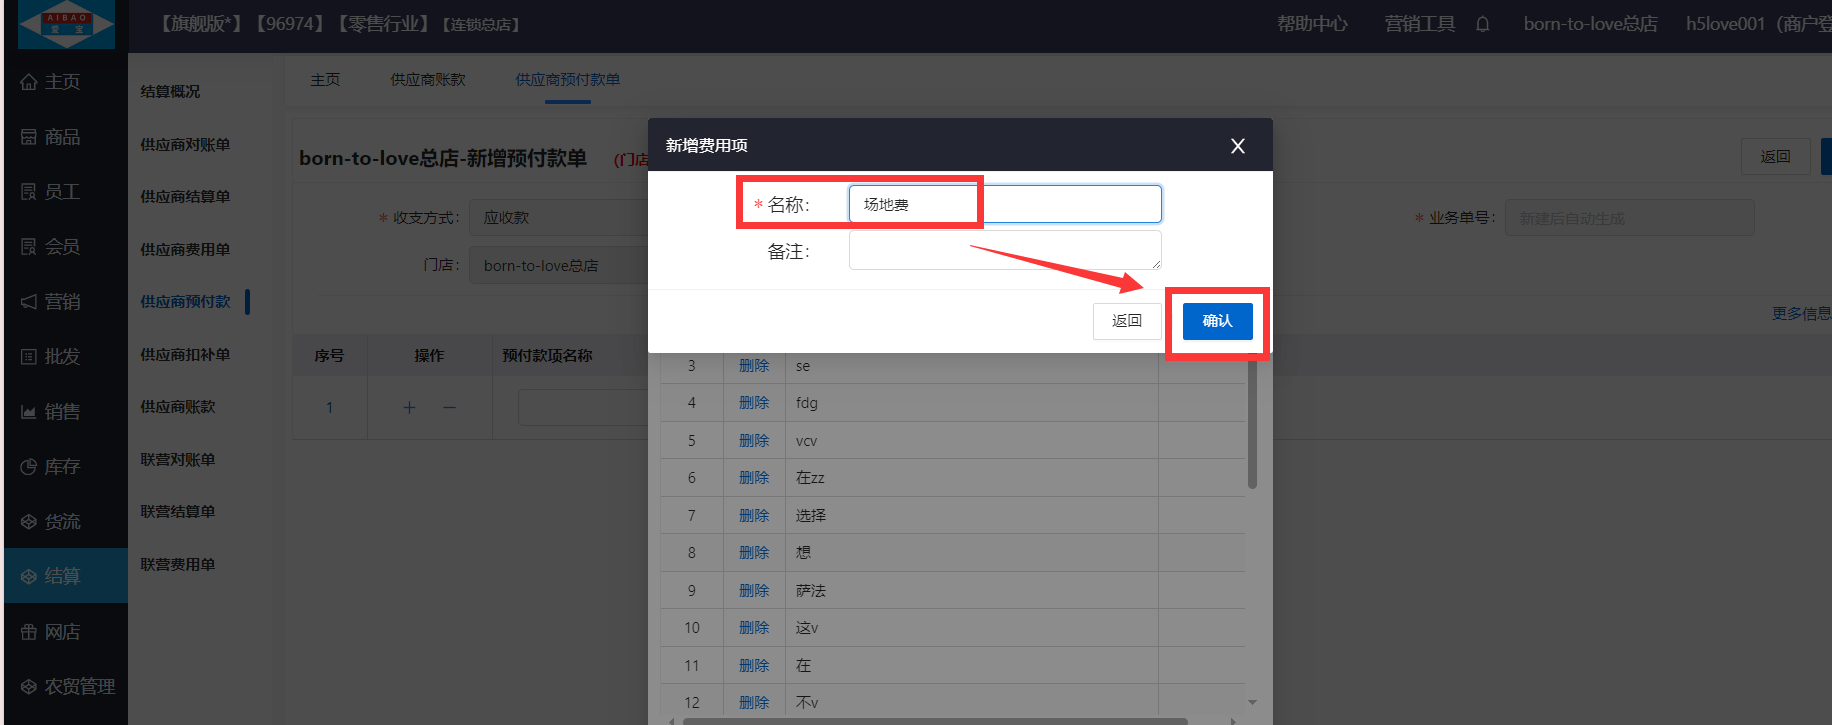Select 供应商对账单 from the submenu
The width and height of the screenshot is (1832, 725).
point(185,145)
